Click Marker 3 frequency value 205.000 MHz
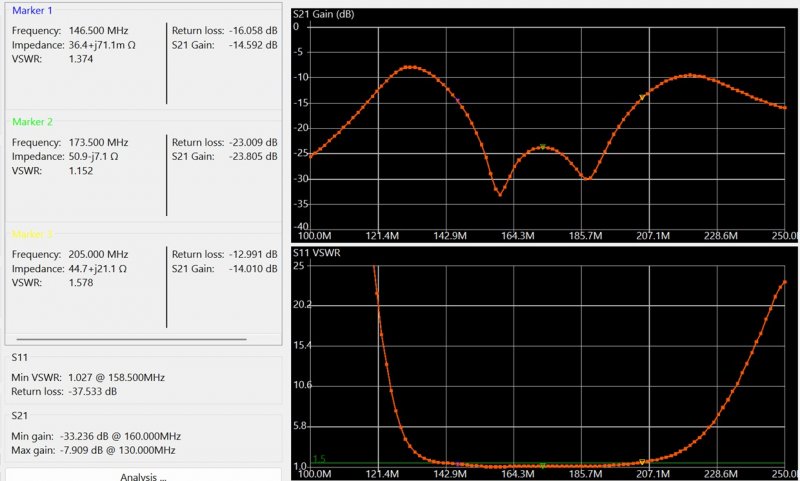The width and height of the screenshot is (800, 481). [x=97, y=254]
